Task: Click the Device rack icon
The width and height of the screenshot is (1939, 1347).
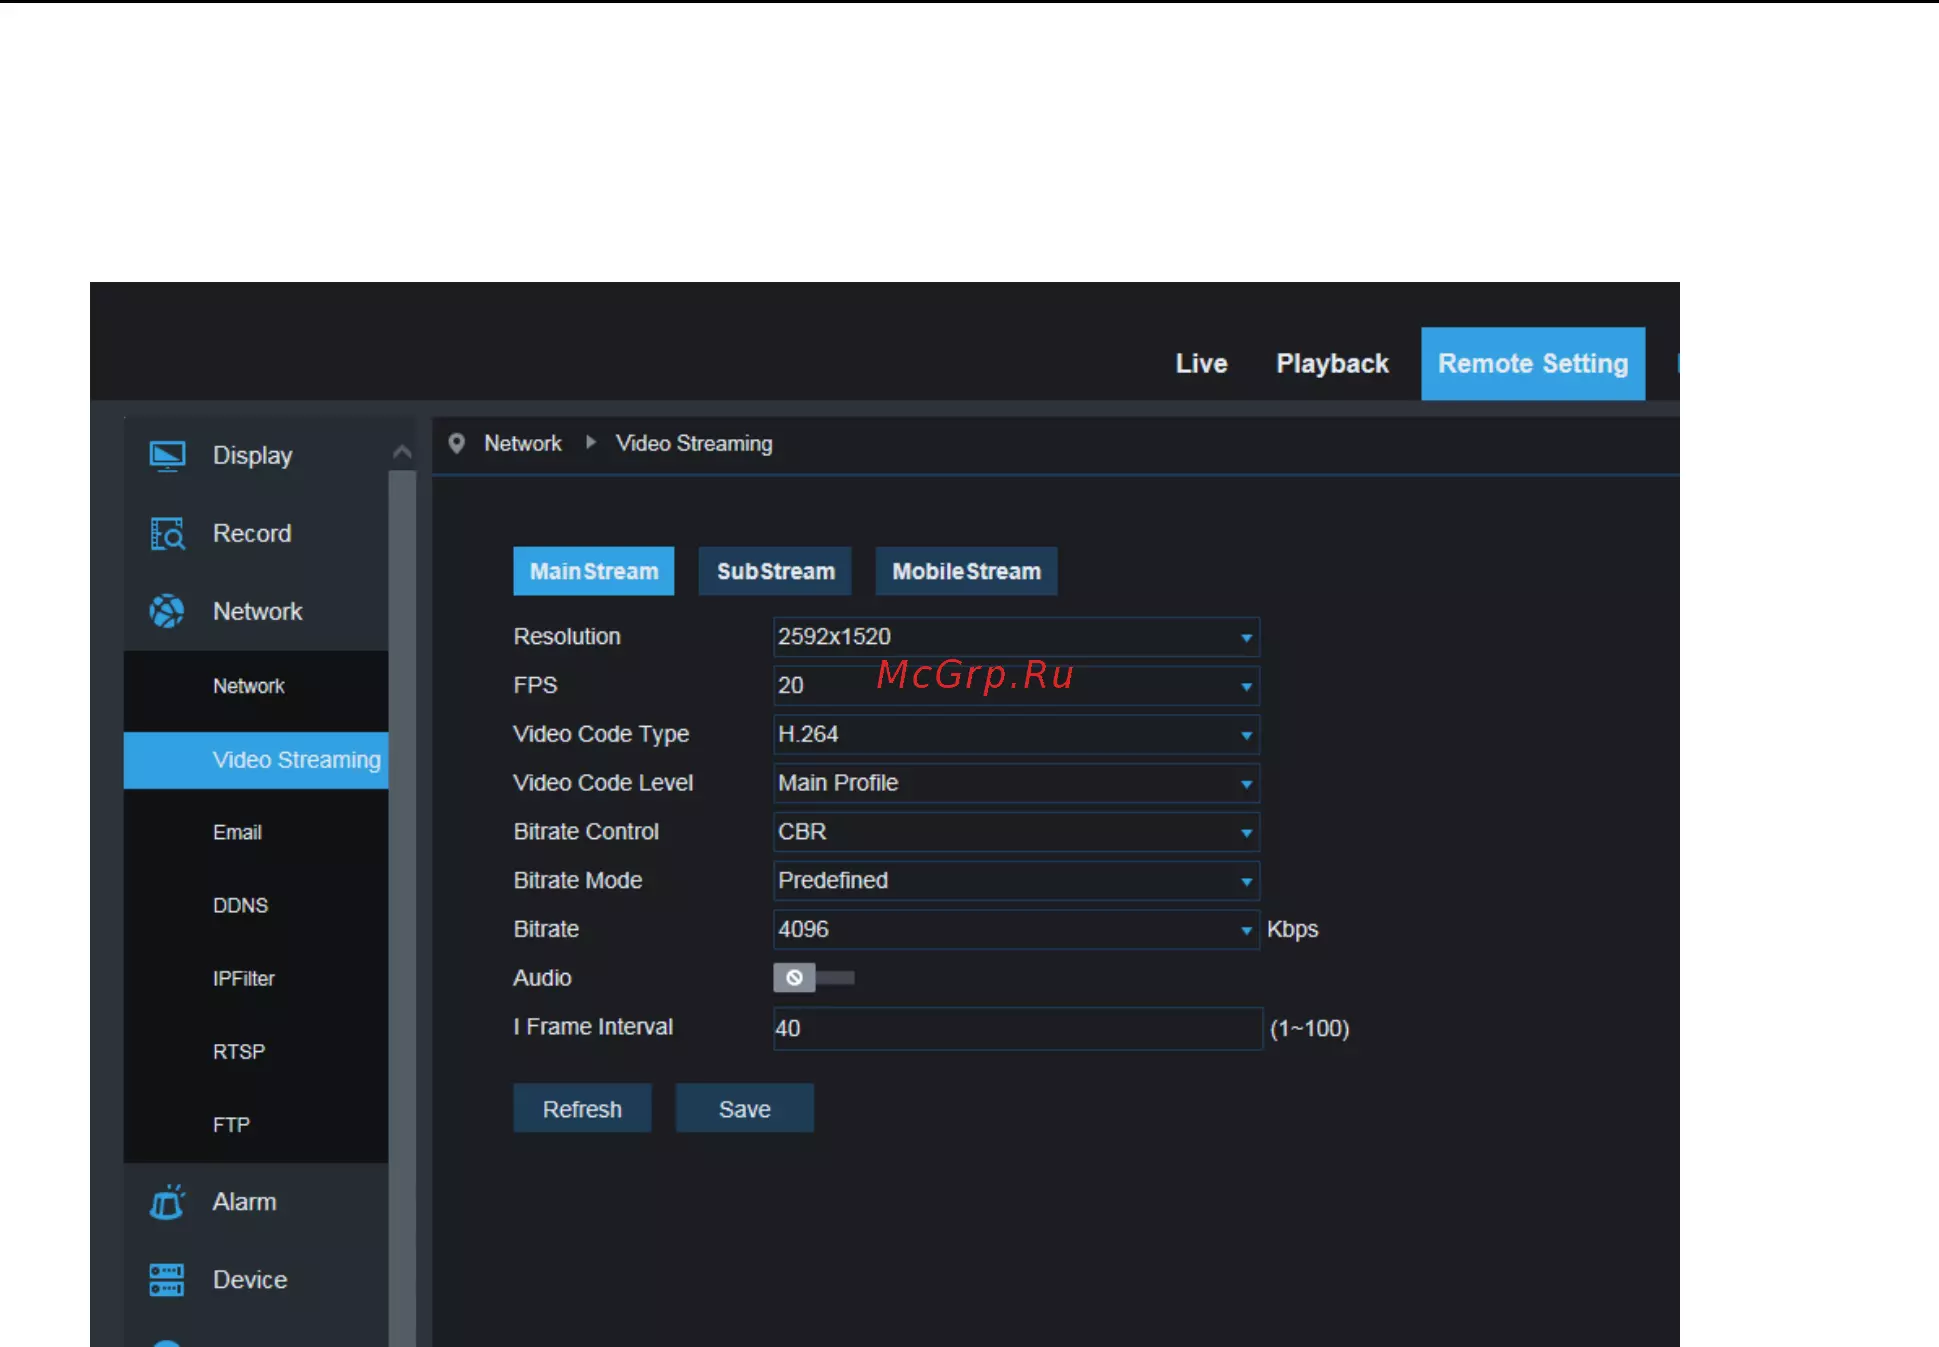Action: click(x=167, y=1280)
